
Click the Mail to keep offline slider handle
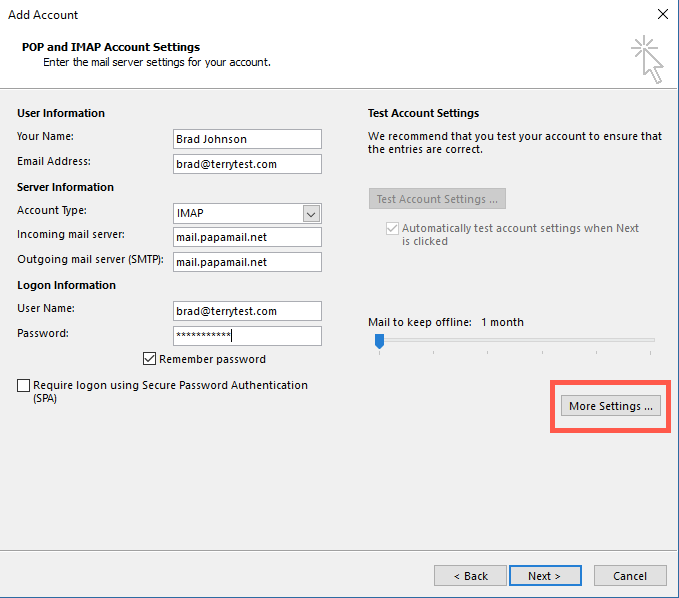[379, 341]
